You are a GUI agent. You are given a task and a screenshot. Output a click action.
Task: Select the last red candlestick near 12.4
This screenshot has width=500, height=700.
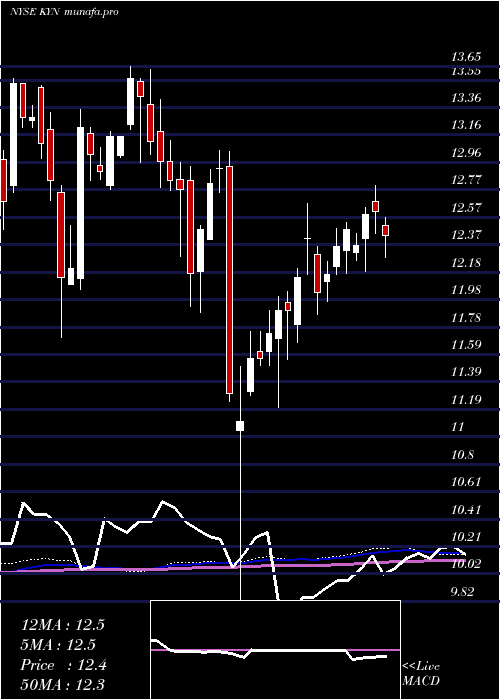[x=386, y=230]
